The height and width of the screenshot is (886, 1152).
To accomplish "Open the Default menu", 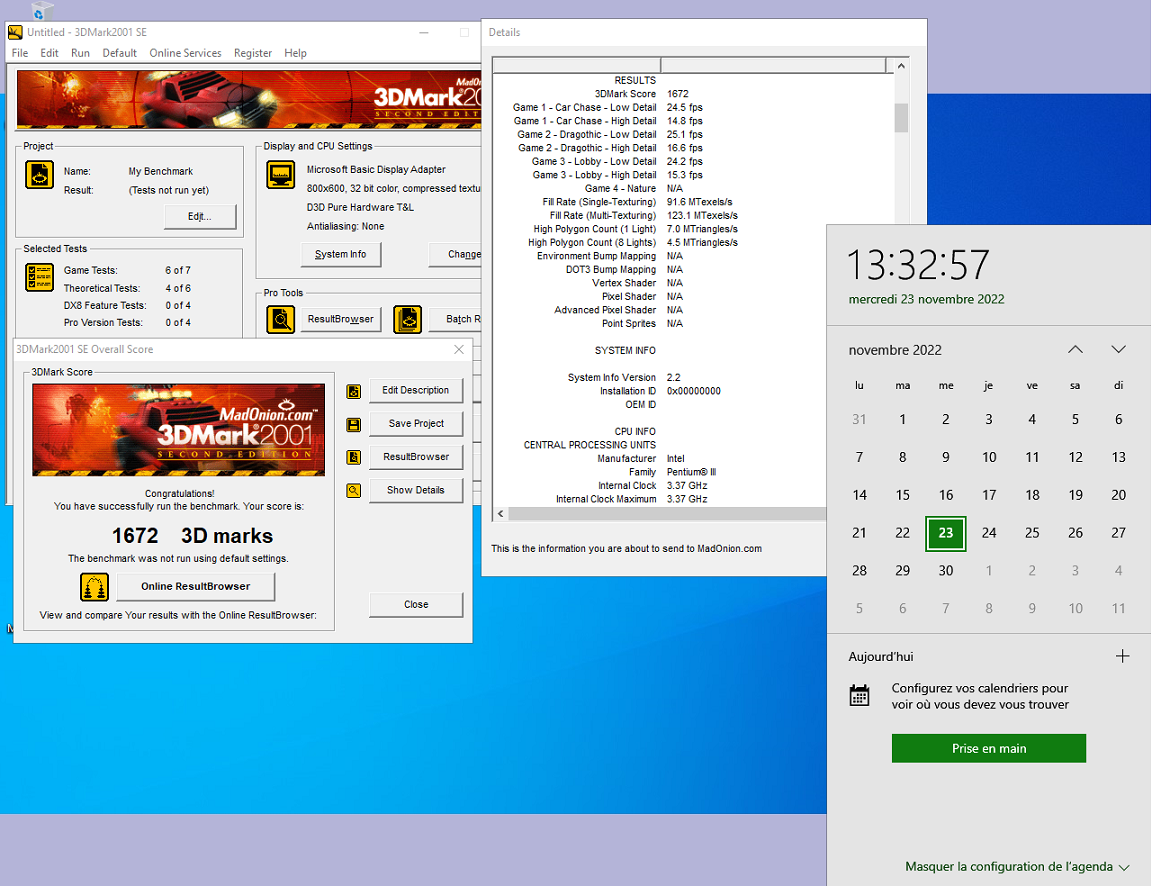I will [119, 53].
